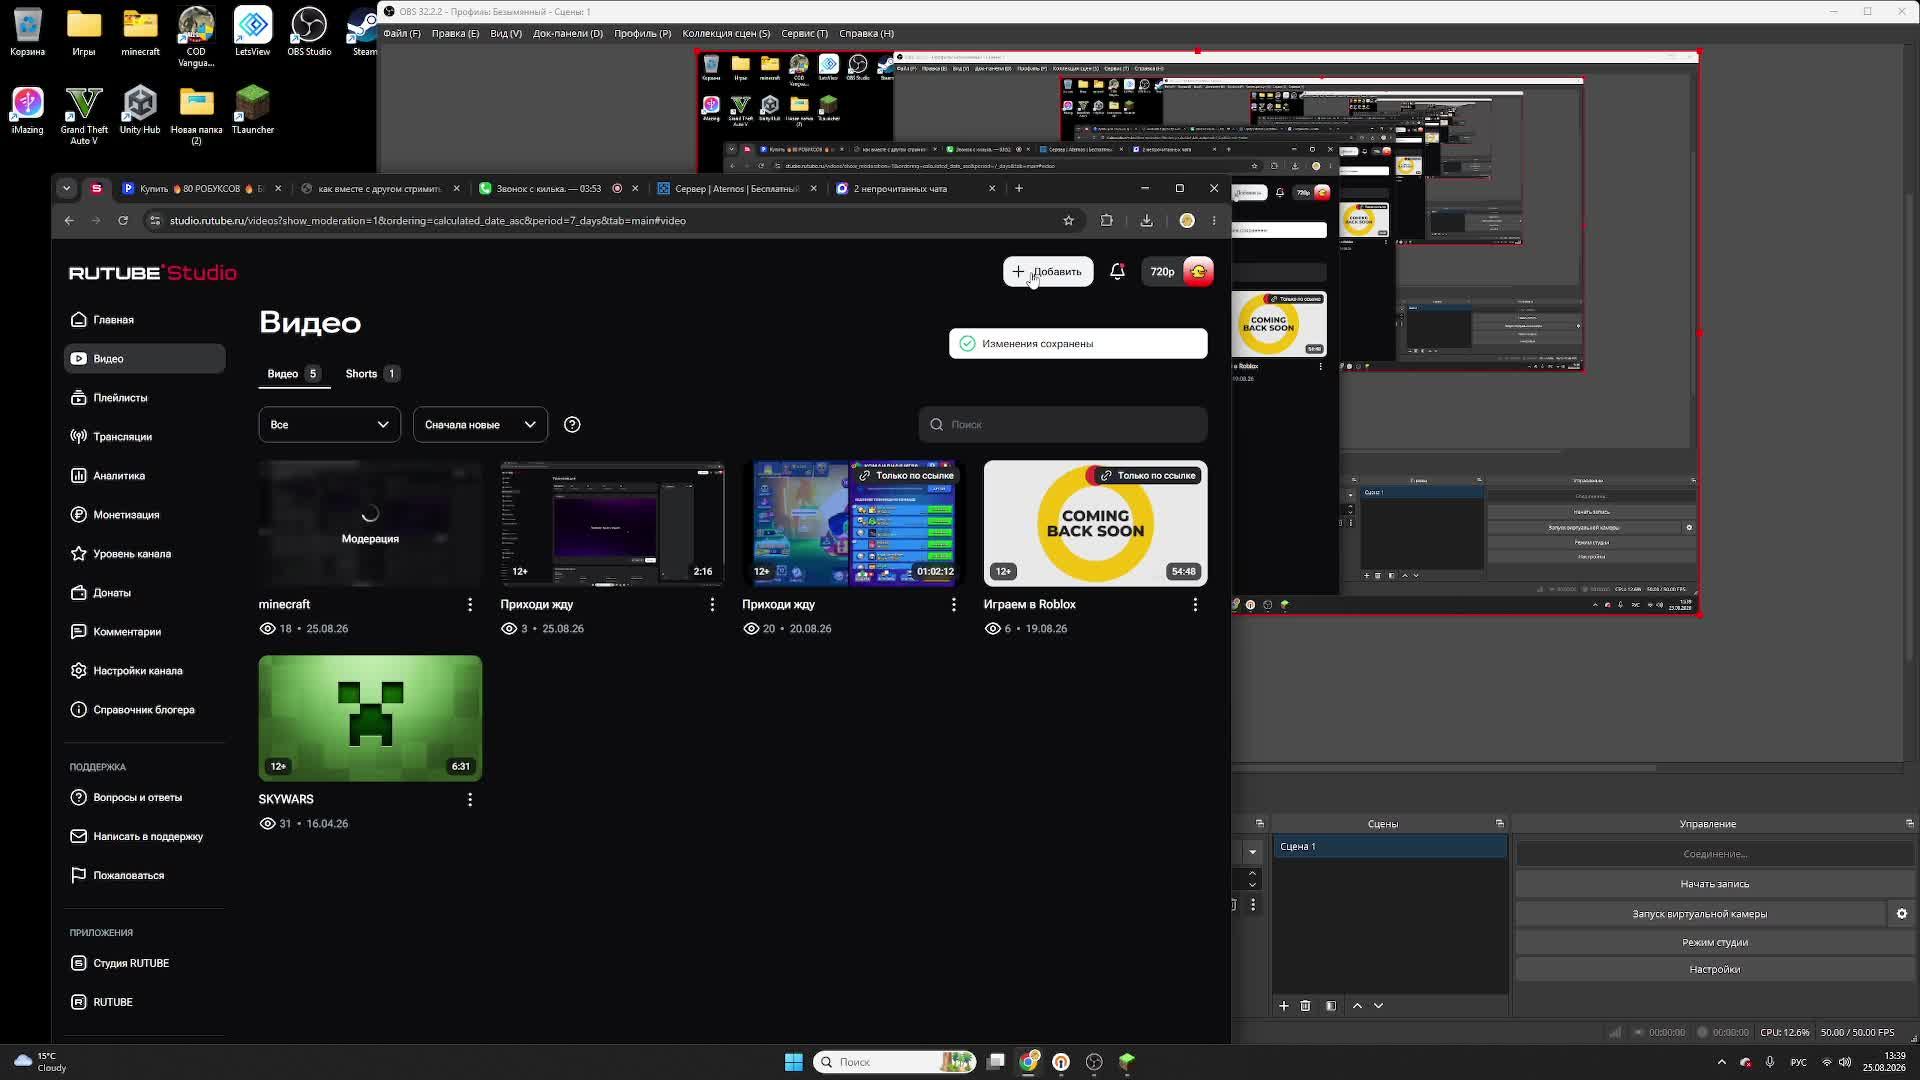Image resolution: width=1920 pixels, height=1080 pixels.
Task: Open options menu for minecraft video
Action: click(470, 604)
